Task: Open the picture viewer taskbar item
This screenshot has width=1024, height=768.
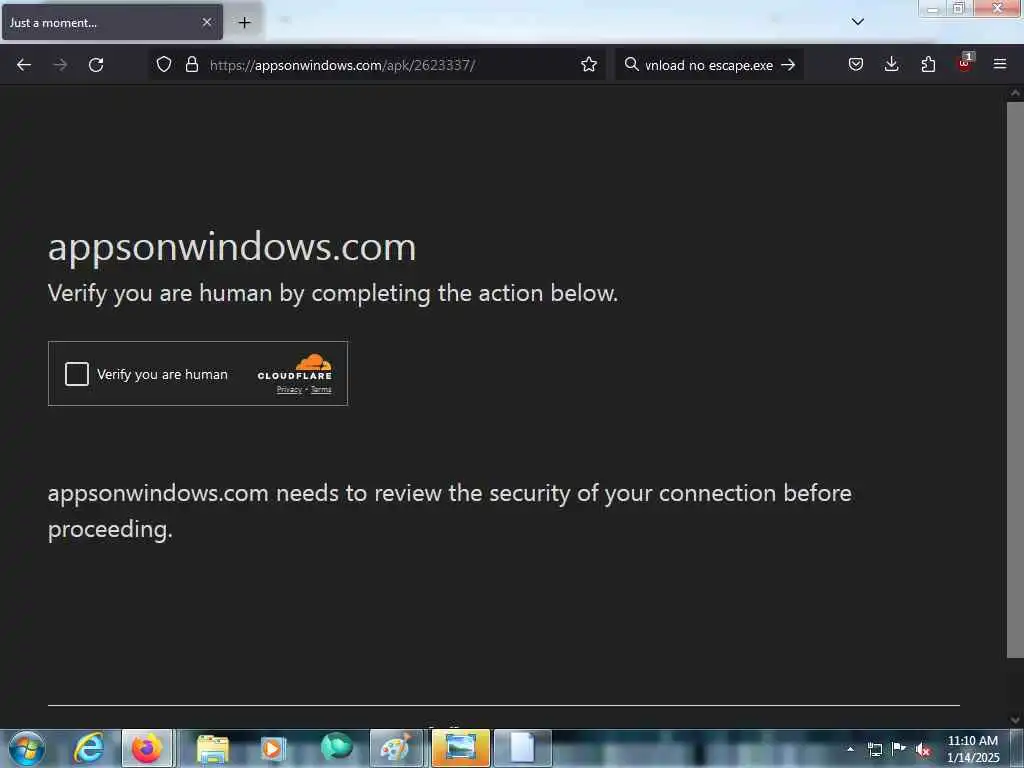Action: click(x=460, y=748)
